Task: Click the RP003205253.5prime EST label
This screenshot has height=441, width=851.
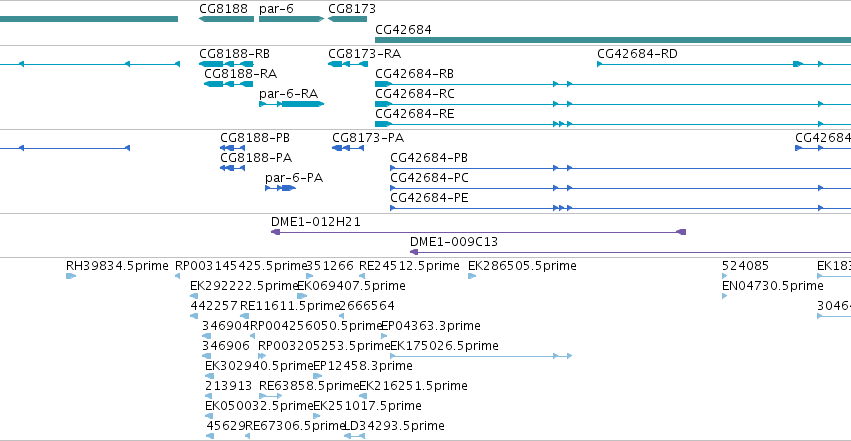Action: pyautogui.click(x=325, y=346)
